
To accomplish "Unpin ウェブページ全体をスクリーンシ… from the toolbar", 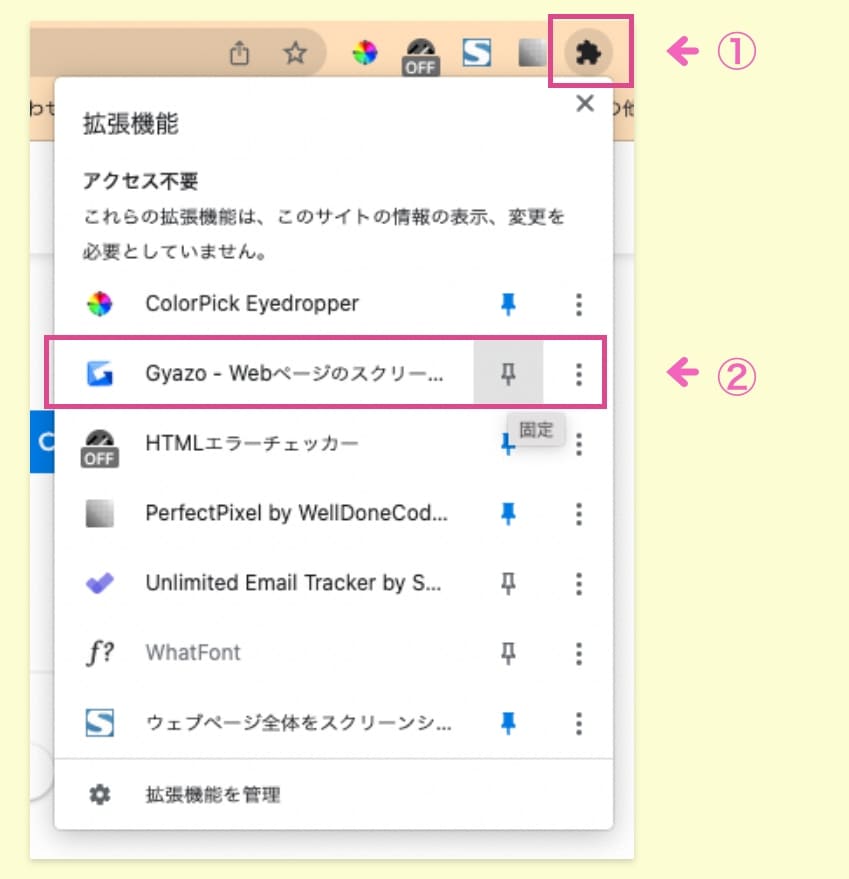I will click(508, 723).
